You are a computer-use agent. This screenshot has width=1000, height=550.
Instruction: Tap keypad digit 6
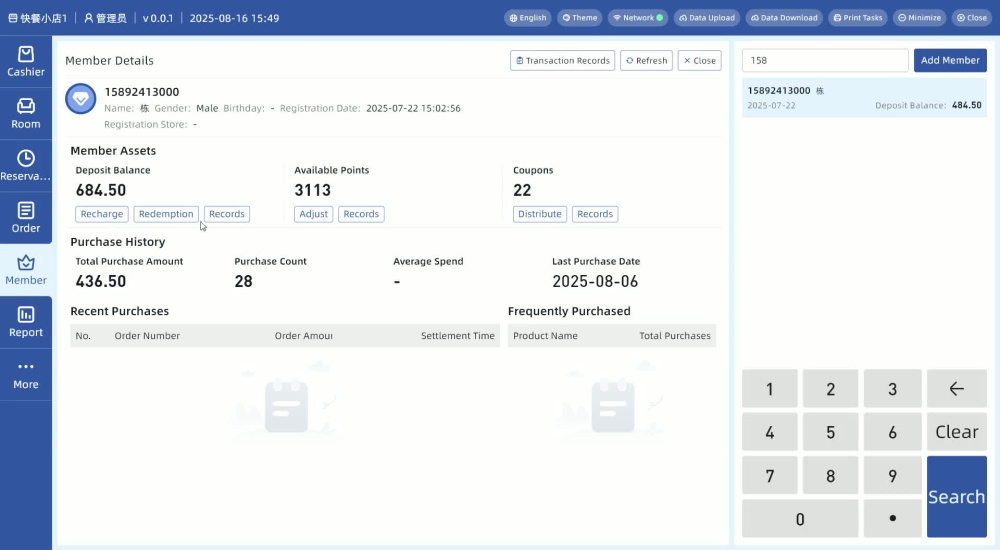[x=892, y=432]
